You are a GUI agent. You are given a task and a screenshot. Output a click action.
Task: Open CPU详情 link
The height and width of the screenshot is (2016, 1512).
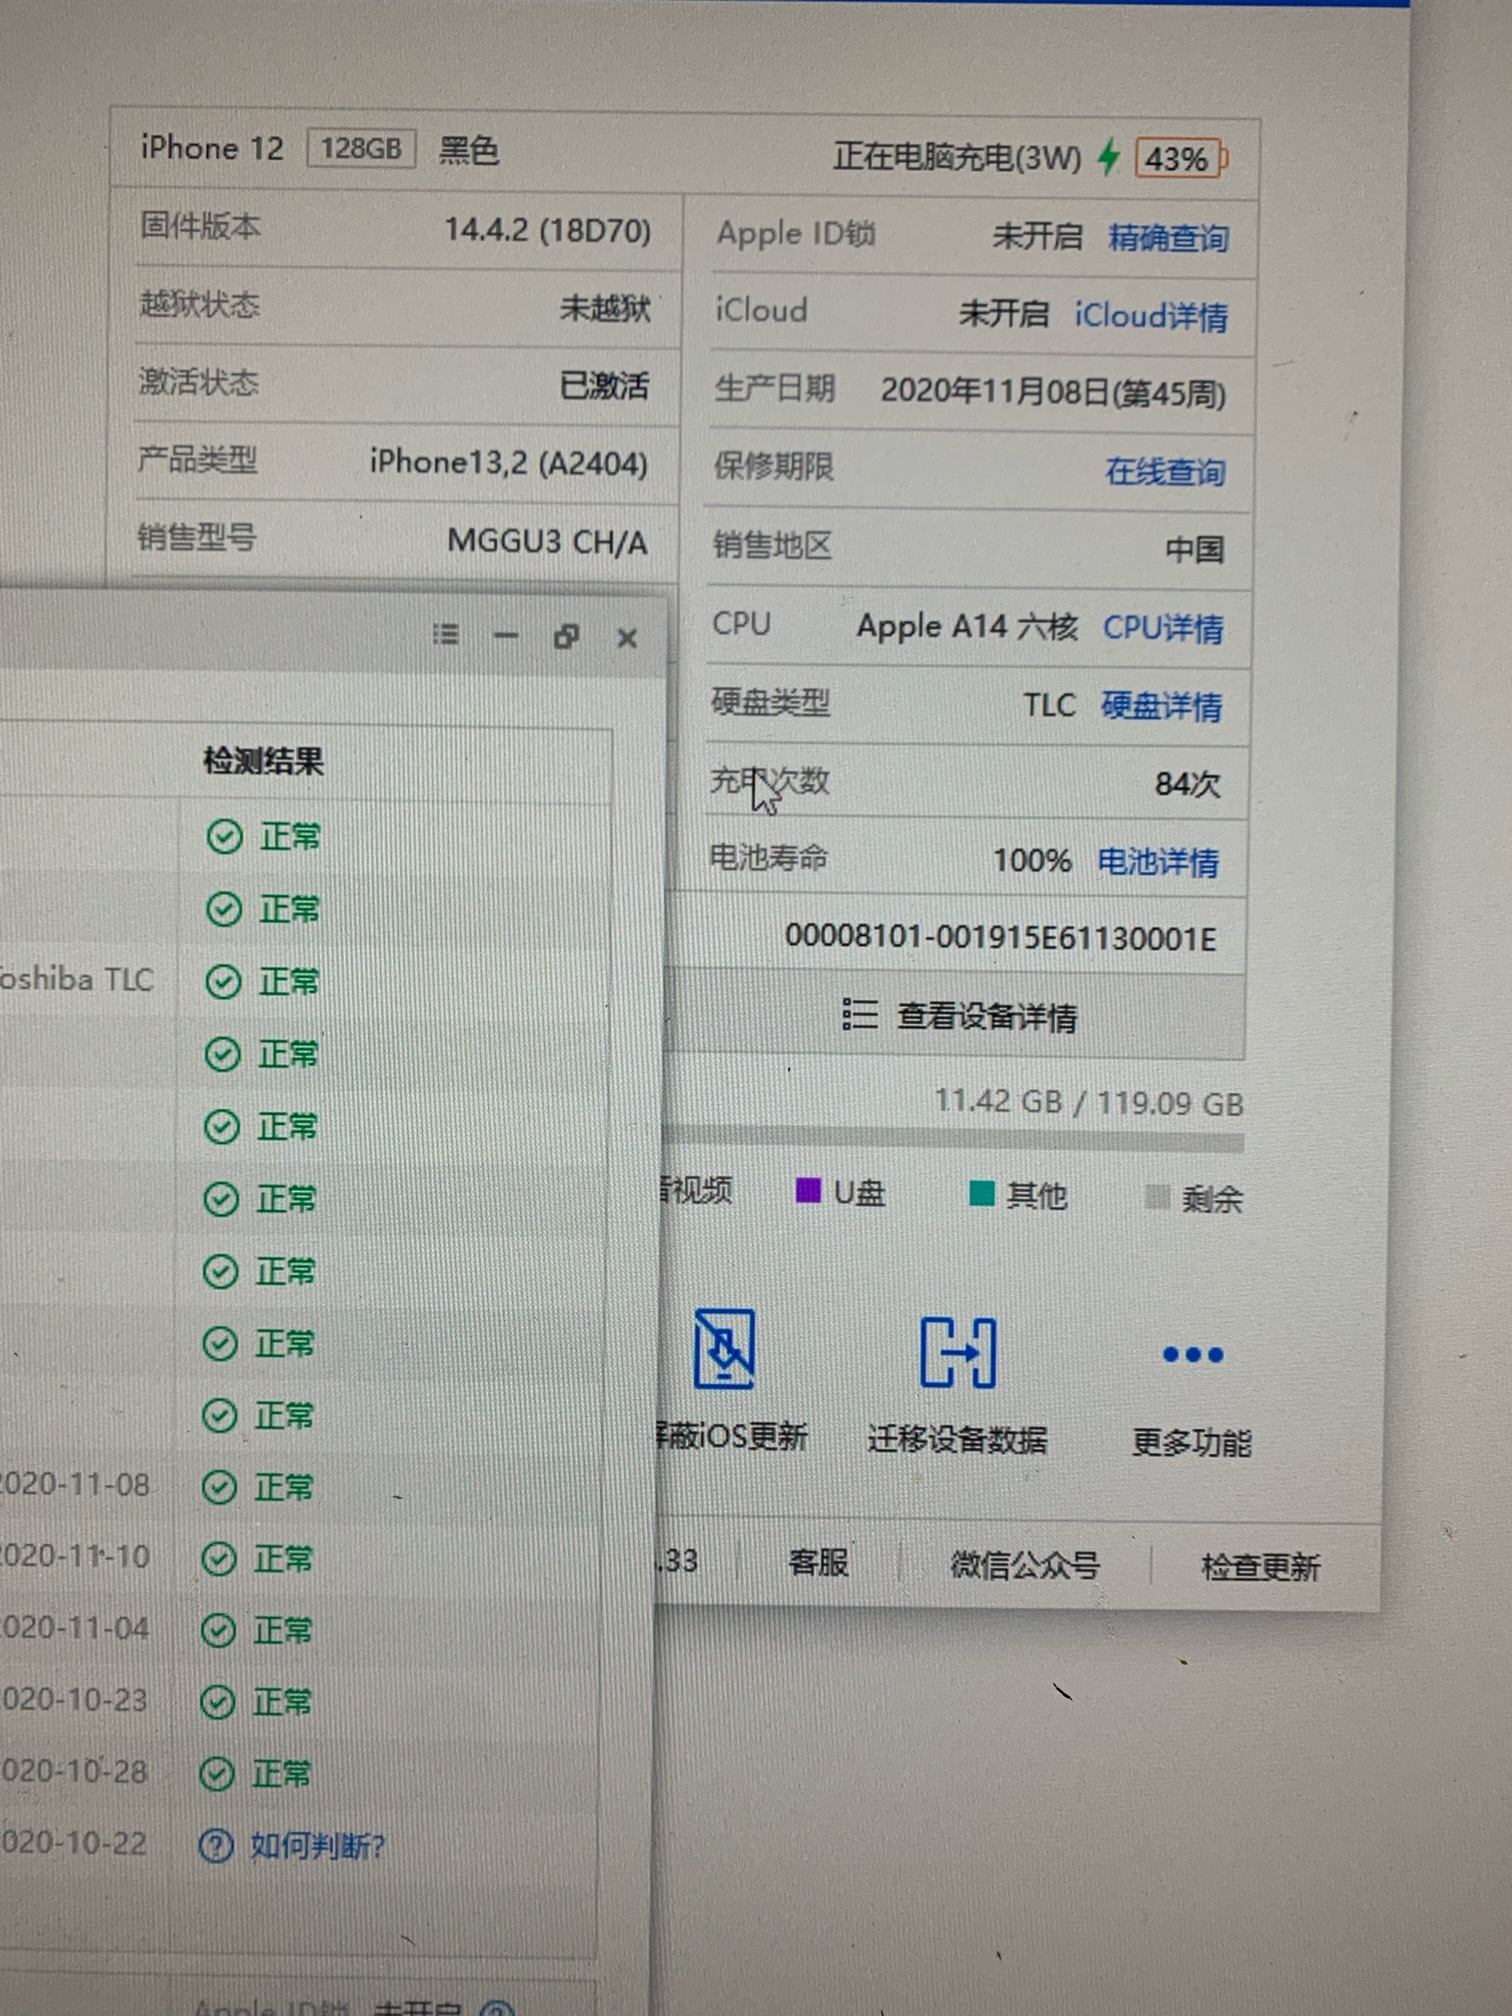coord(1163,628)
